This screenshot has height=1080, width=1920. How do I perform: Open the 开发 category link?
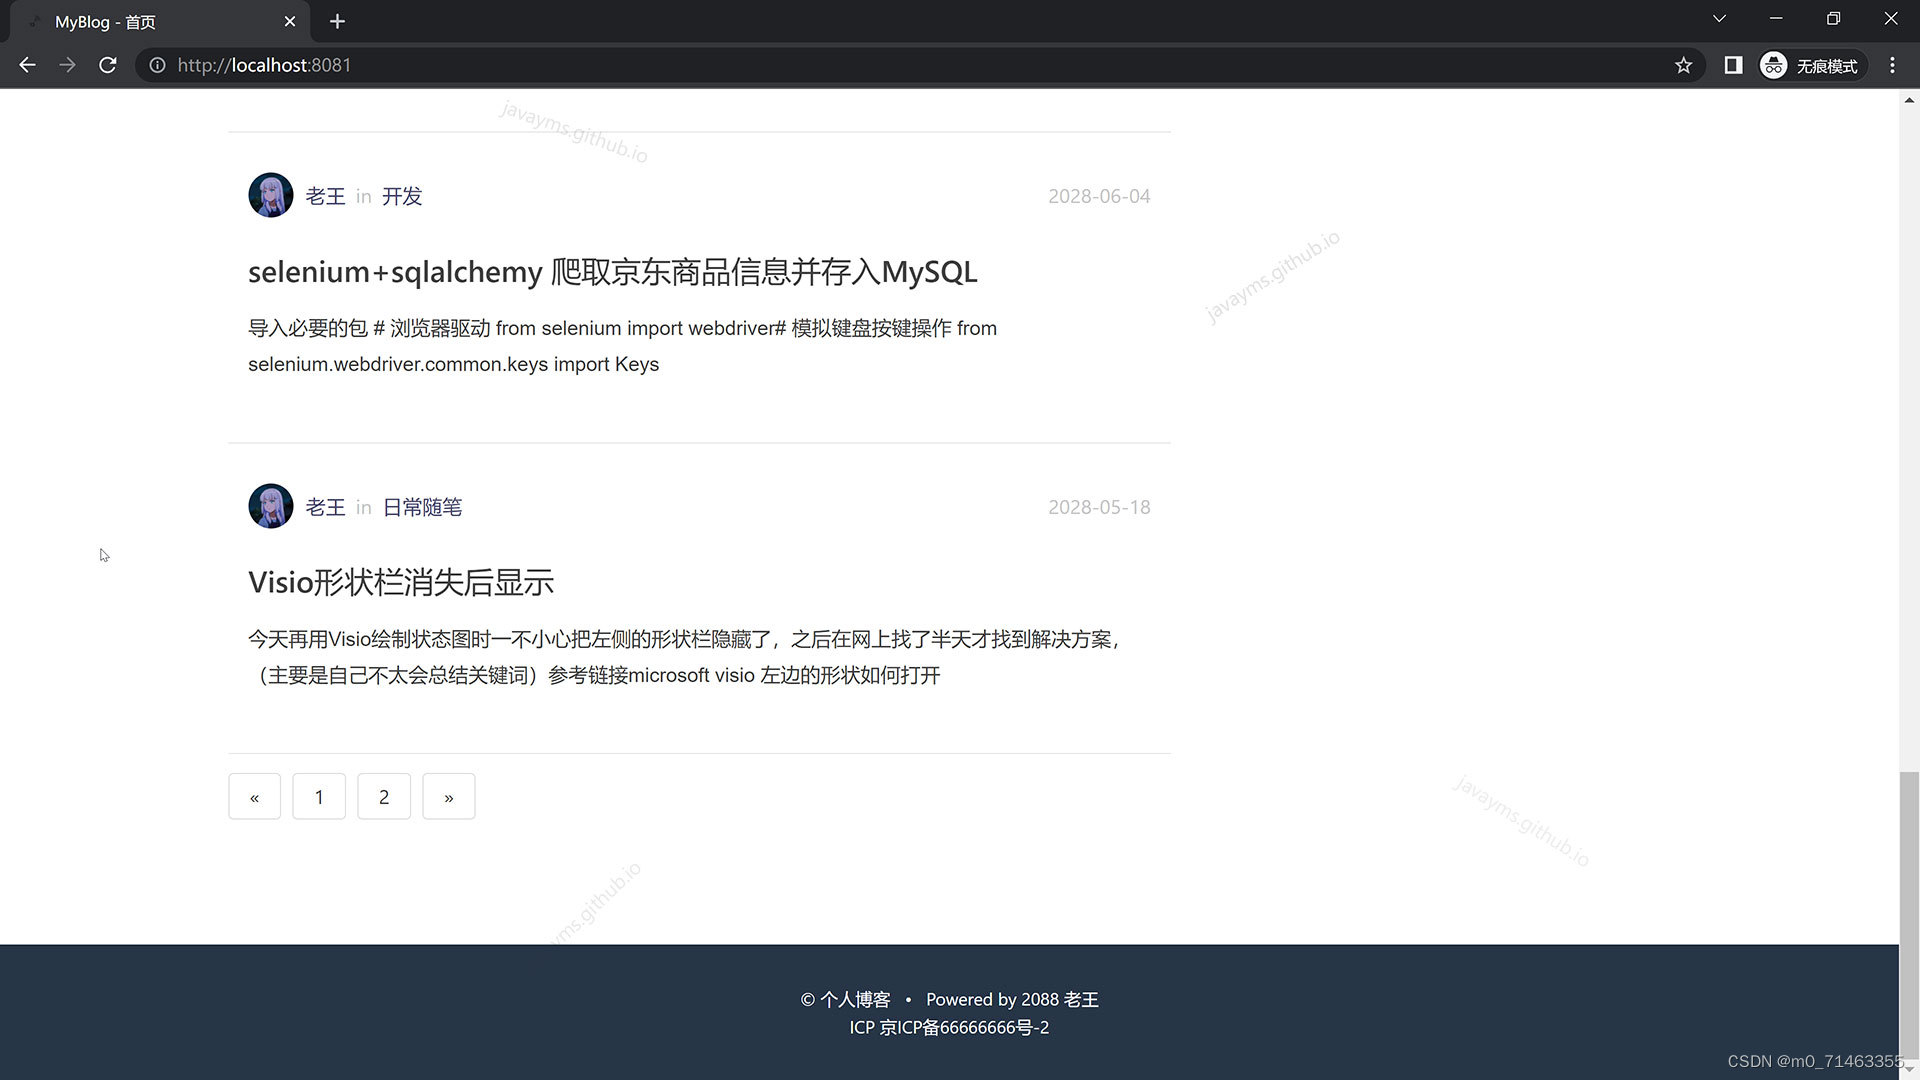402,196
